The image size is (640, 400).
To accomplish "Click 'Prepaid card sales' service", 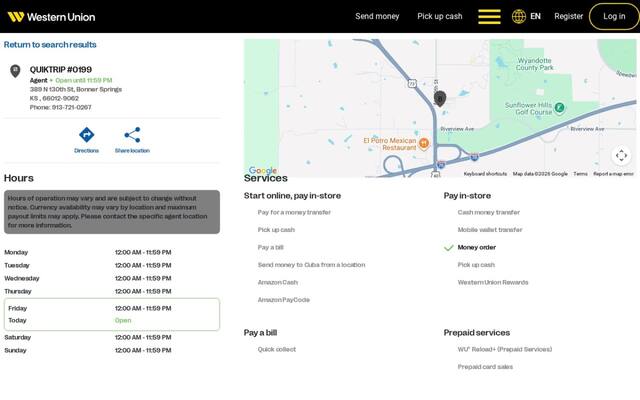I will [x=485, y=367].
